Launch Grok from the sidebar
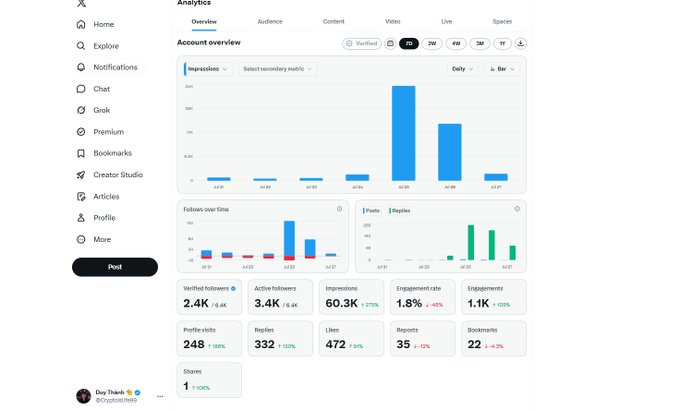This screenshot has height=410, width=680. 93,110
